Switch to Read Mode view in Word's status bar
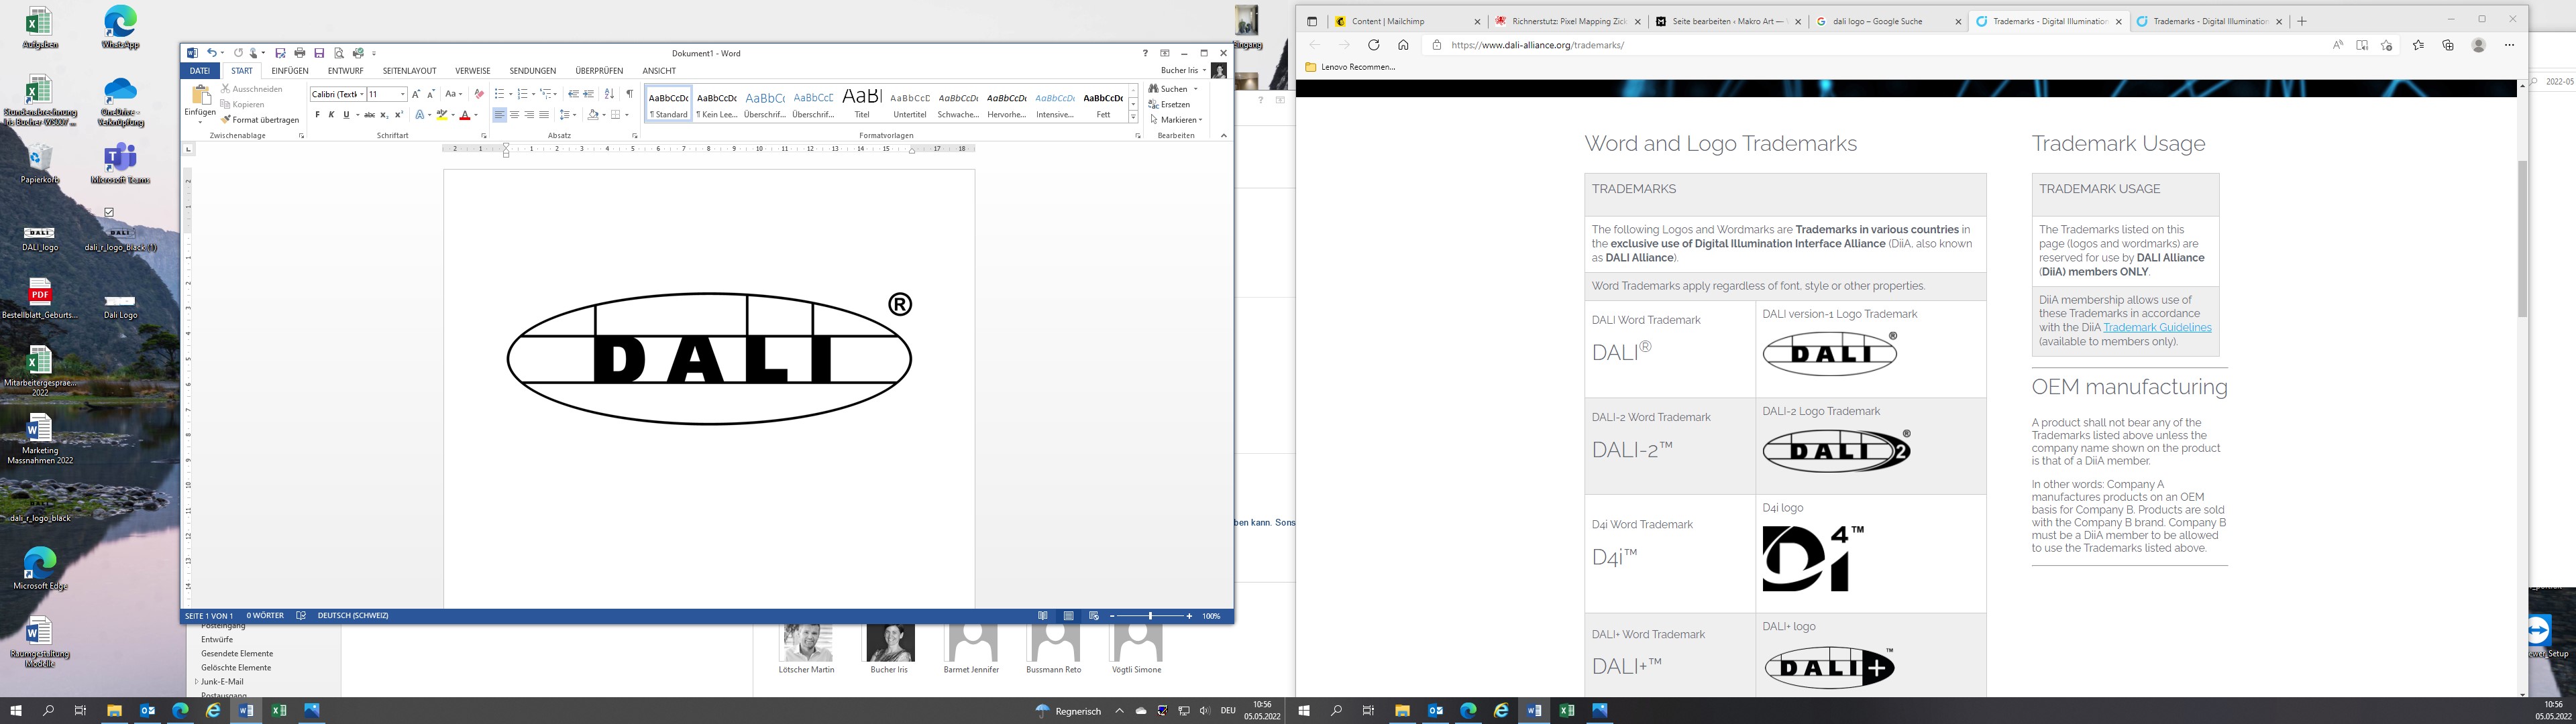The width and height of the screenshot is (2576, 724). 1043,616
